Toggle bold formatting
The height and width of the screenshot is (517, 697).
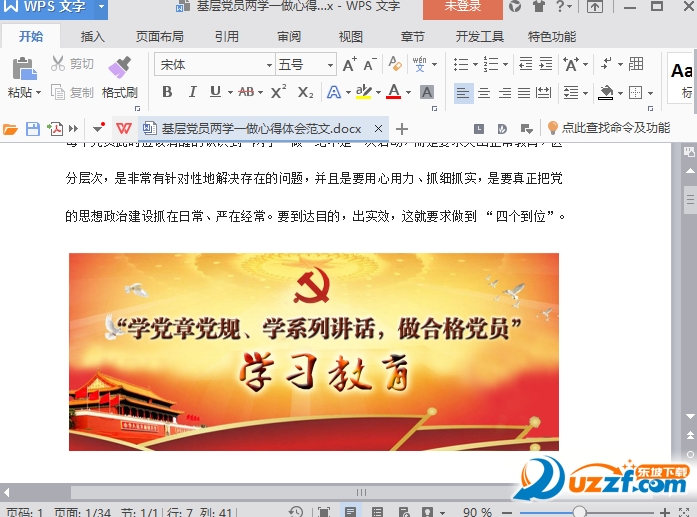(167, 92)
